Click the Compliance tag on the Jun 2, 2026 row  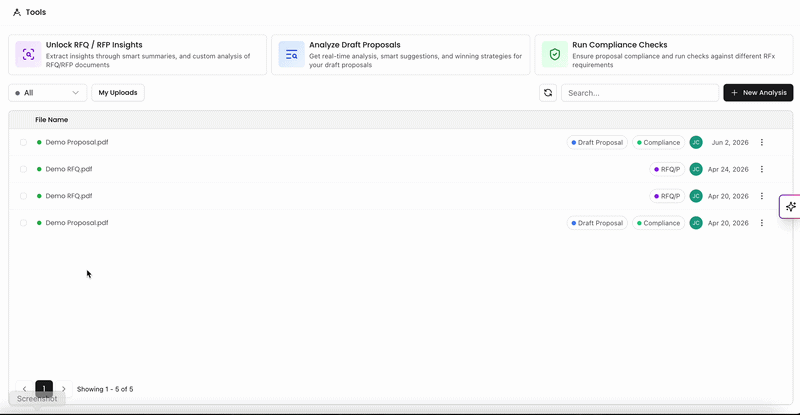click(x=658, y=142)
